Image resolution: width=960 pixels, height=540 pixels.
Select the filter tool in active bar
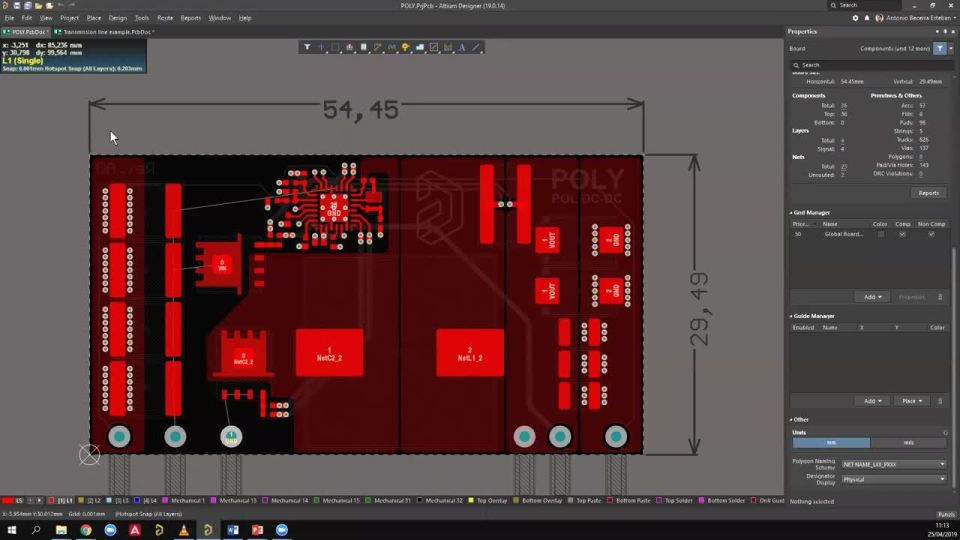(307, 47)
